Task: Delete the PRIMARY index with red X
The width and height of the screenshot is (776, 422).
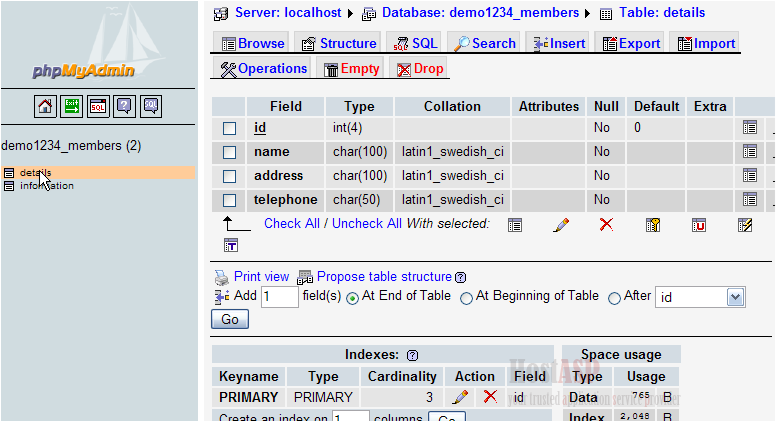Action: 490,397
